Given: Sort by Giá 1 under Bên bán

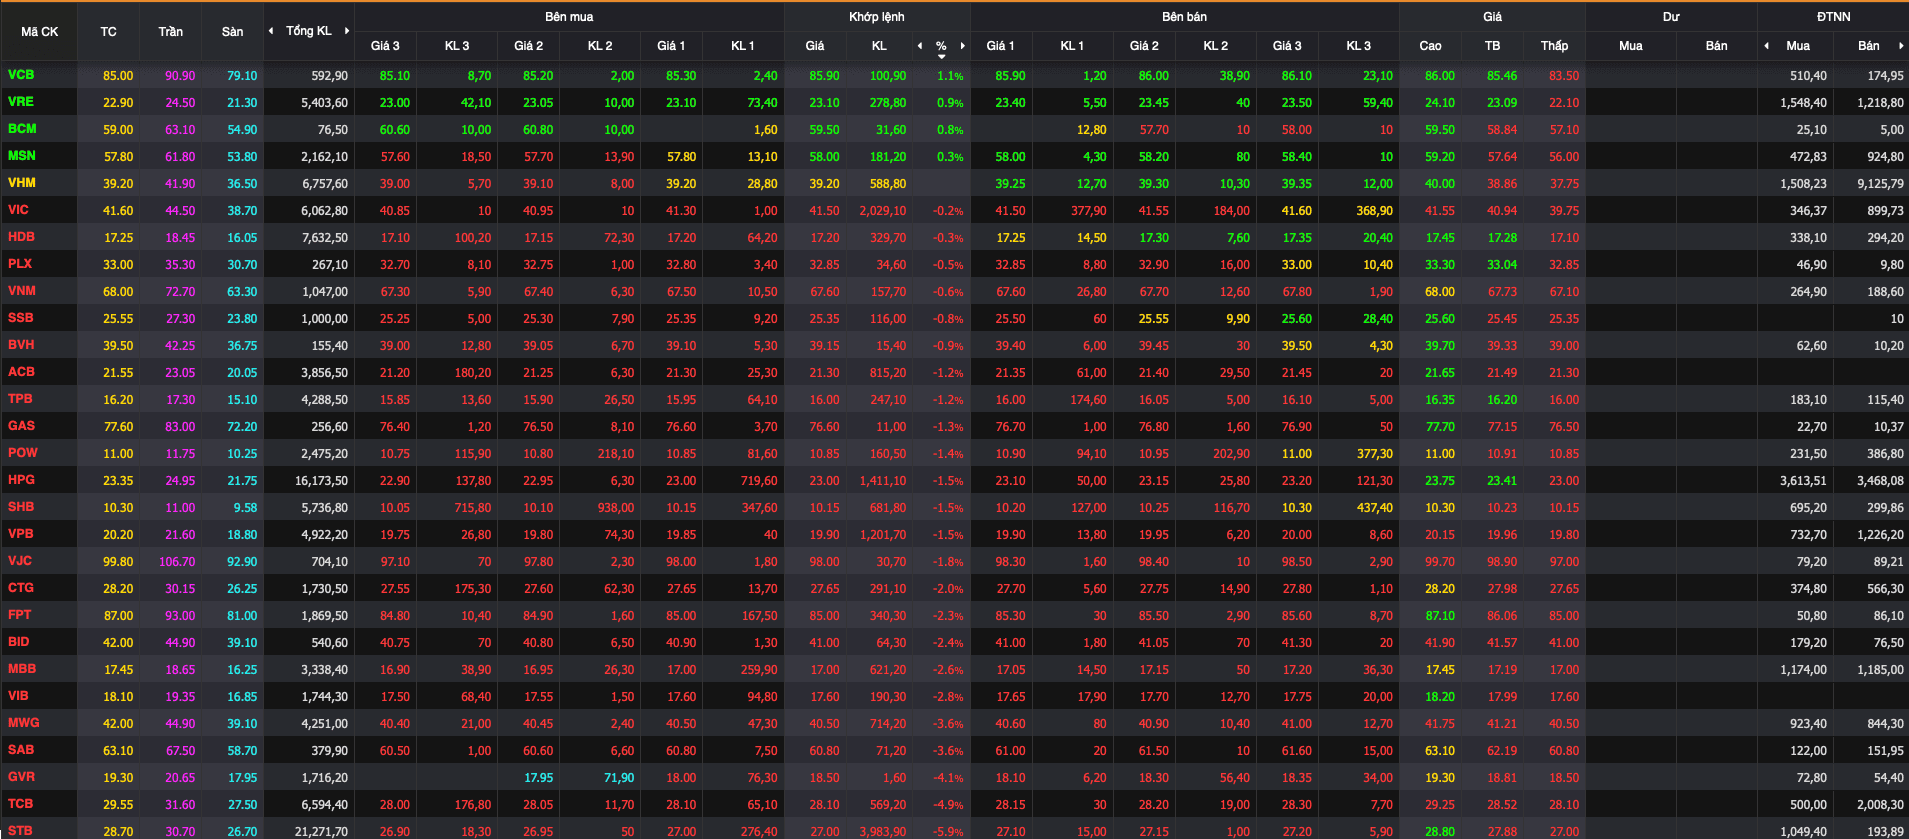Looking at the screenshot, I should (x=1000, y=46).
